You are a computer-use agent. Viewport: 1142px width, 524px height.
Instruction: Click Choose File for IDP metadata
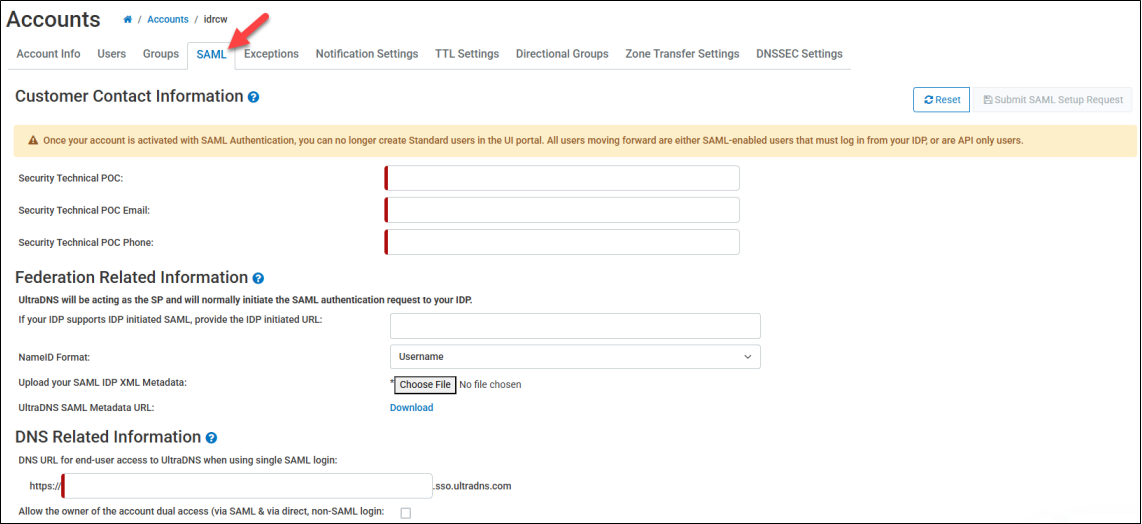pyautogui.click(x=425, y=385)
